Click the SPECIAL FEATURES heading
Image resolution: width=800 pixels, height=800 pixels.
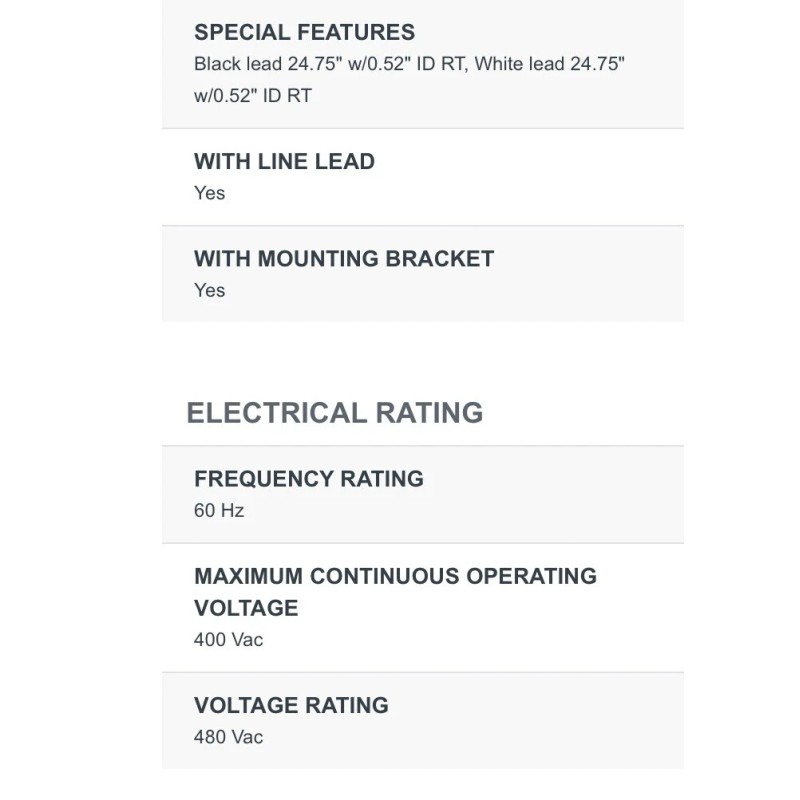pyautogui.click(x=304, y=32)
